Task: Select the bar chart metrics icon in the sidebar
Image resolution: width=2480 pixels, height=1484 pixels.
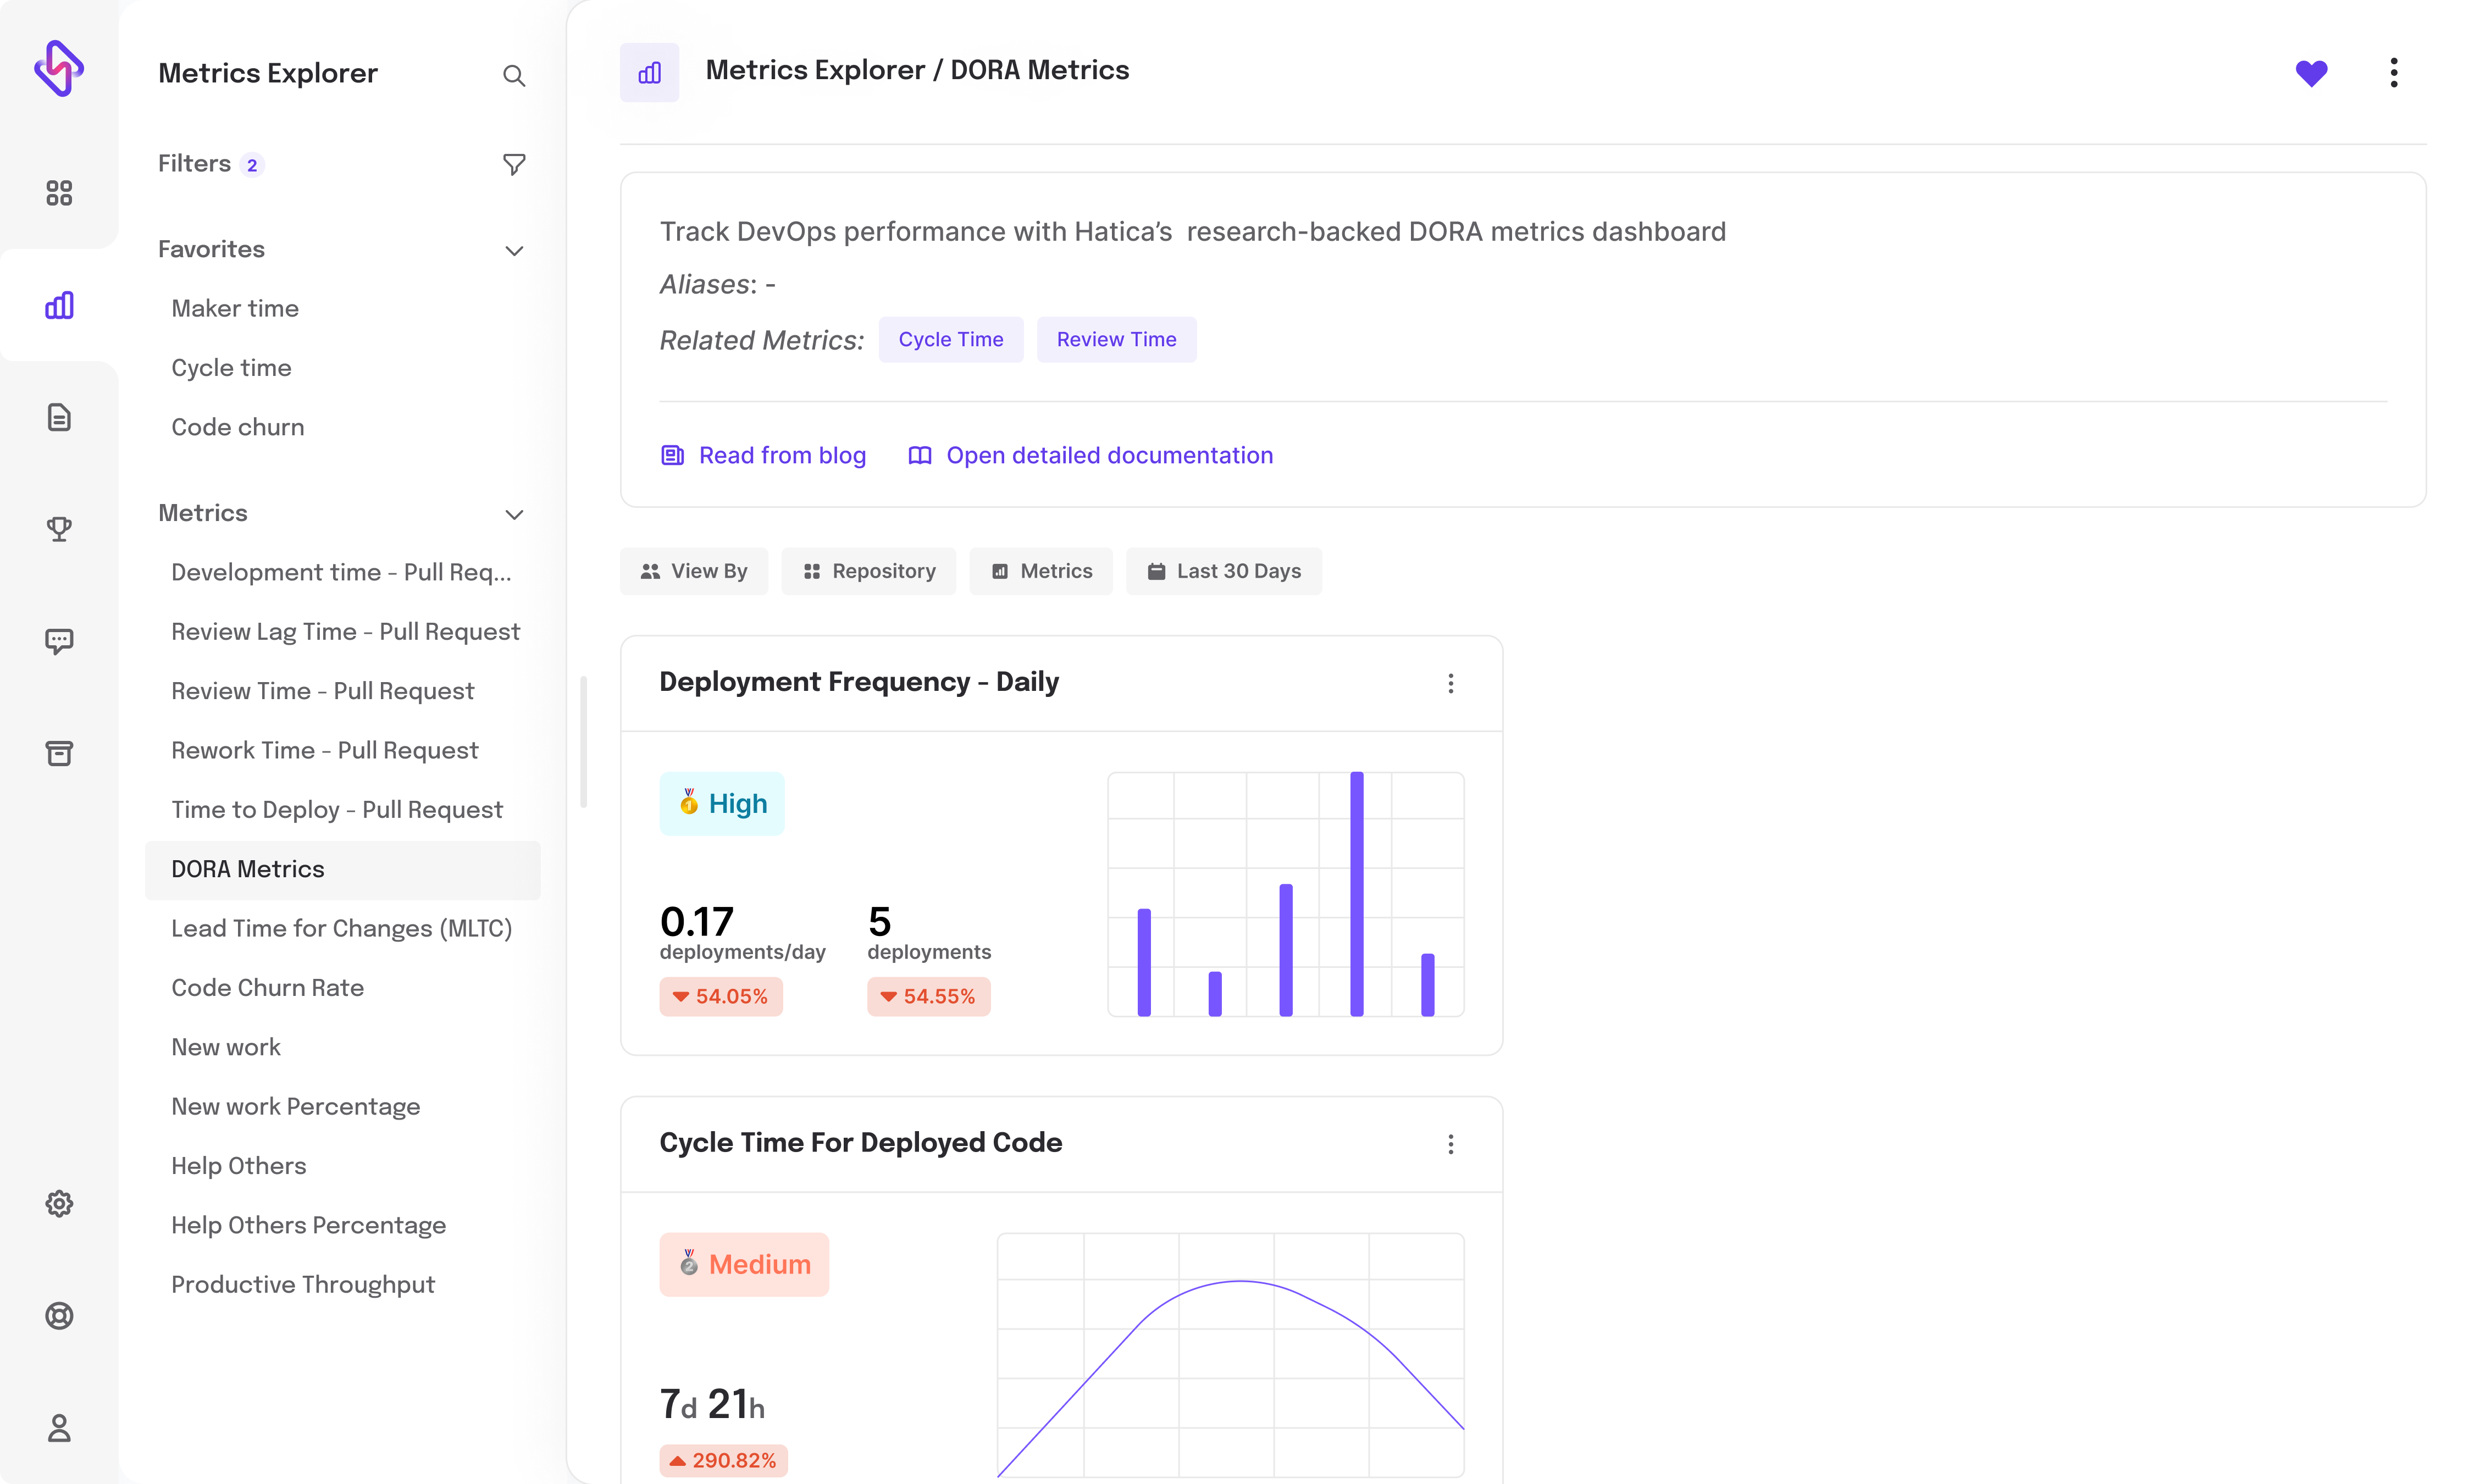Action: pos(59,305)
